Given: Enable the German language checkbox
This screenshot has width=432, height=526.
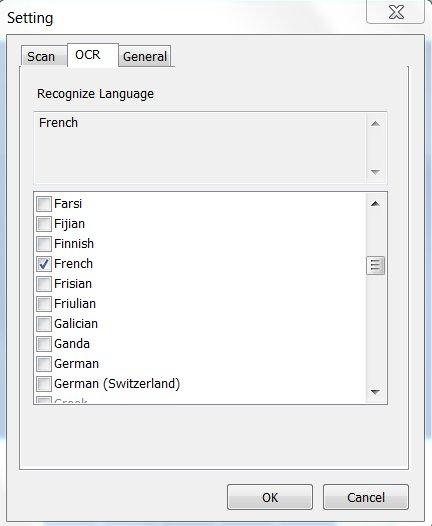Looking at the screenshot, I should [x=44, y=364].
